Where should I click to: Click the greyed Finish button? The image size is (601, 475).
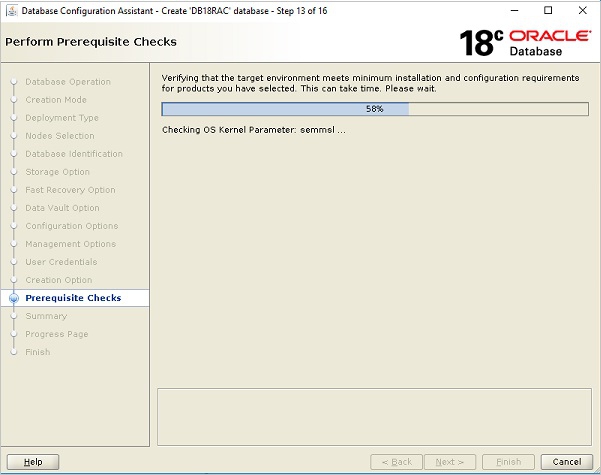(508, 462)
